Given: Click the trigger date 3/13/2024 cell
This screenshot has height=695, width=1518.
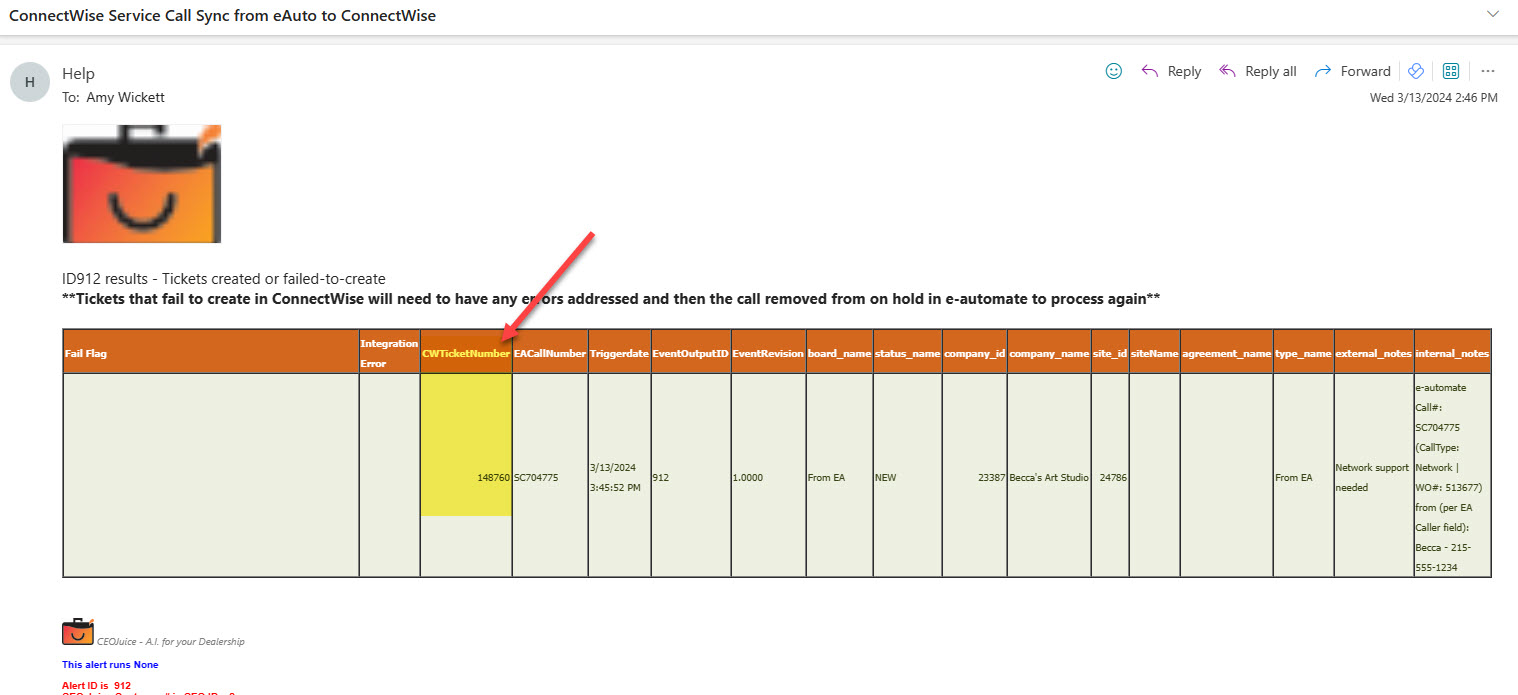Looking at the screenshot, I should click(619, 476).
